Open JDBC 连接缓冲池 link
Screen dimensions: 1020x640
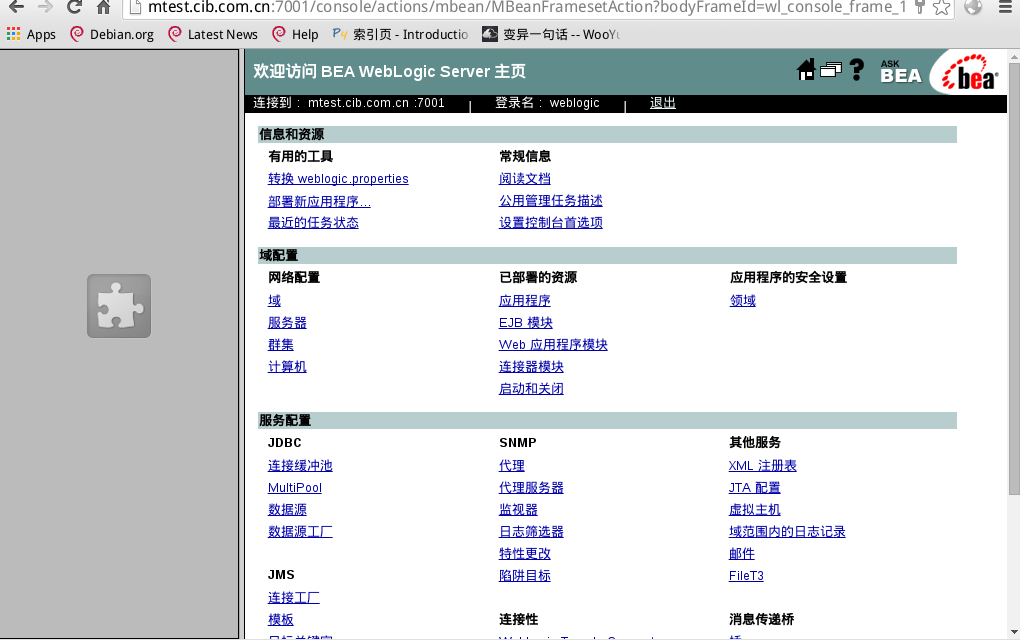tap(300, 466)
